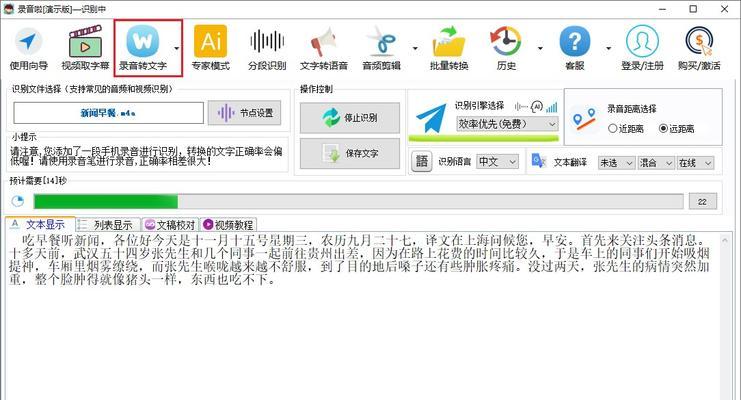Click 保存文字 to save text
The height and width of the screenshot is (400, 741).
coord(350,153)
